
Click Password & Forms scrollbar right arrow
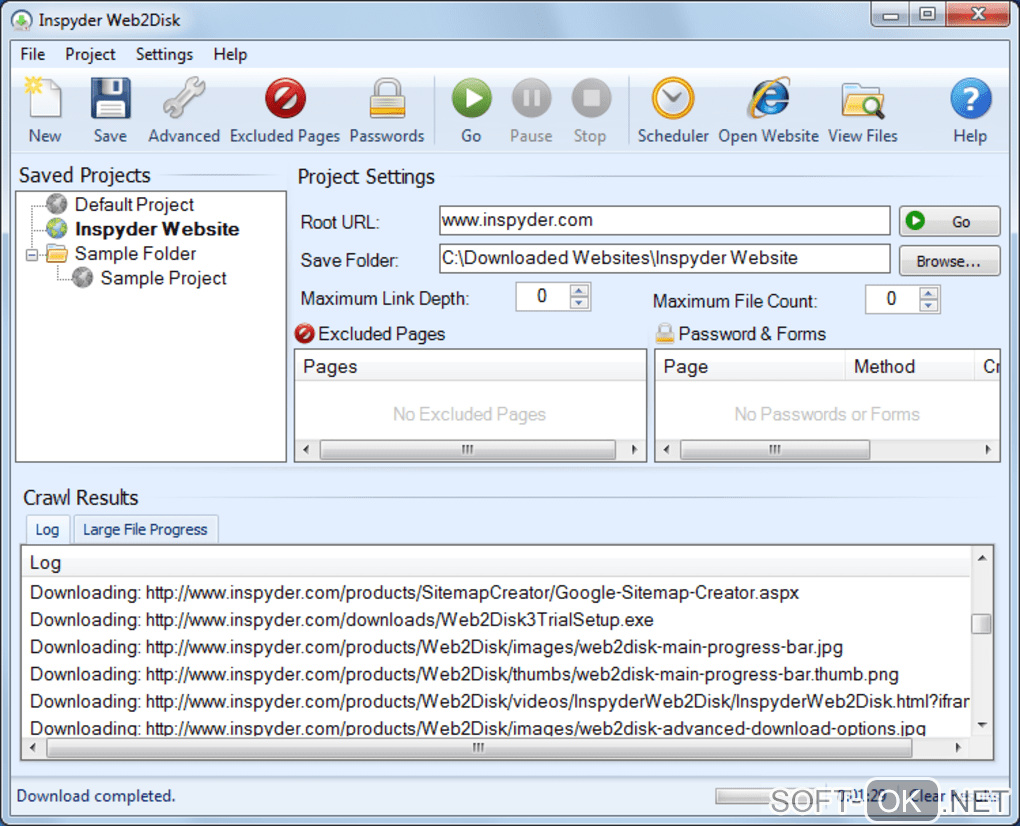[988, 449]
